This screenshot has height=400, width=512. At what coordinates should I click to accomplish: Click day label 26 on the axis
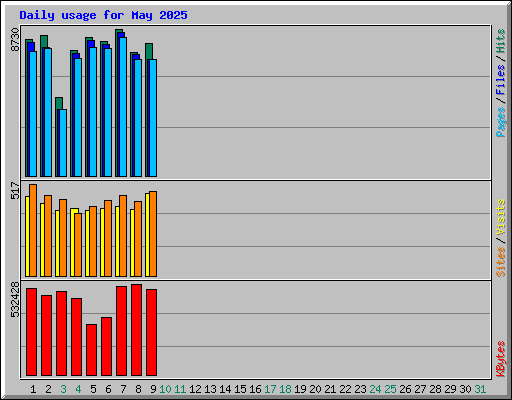(x=405, y=389)
